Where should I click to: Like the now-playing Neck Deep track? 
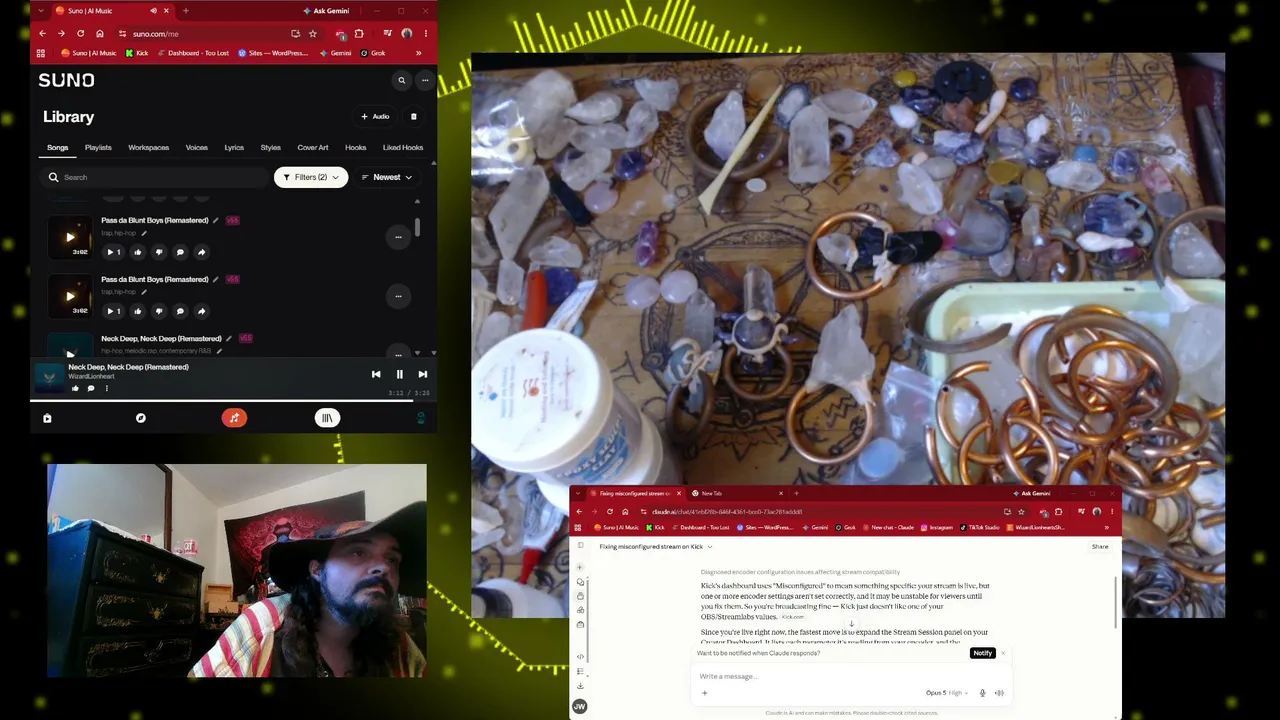75,388
